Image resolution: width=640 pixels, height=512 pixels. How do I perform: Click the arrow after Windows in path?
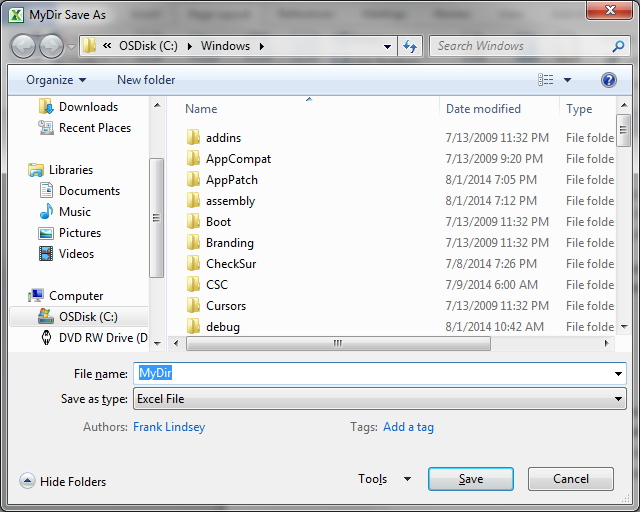(x=262, y=47)
